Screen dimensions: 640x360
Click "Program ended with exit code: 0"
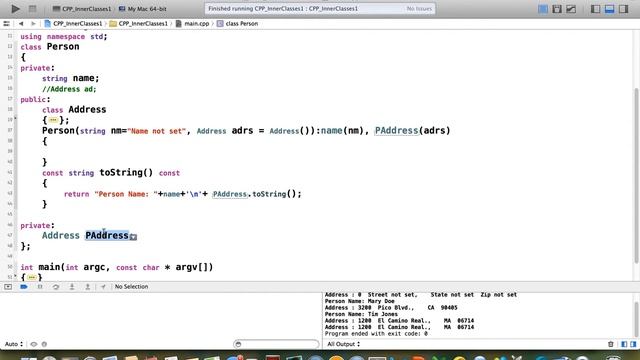[376, 334]
